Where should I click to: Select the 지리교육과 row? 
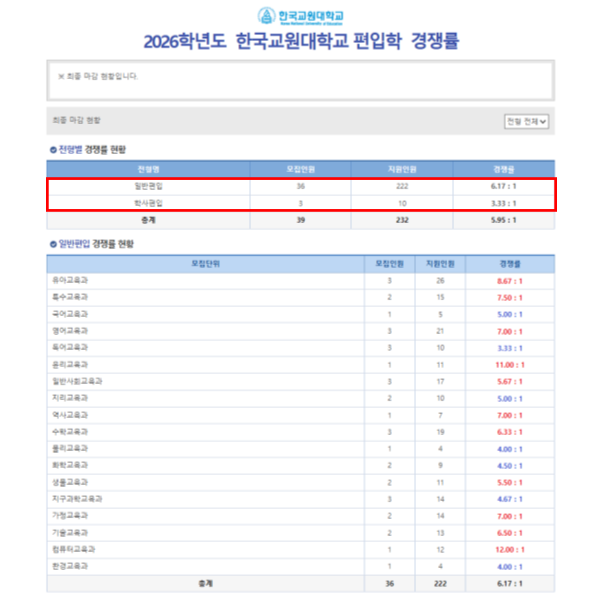[x=301, y=398]
